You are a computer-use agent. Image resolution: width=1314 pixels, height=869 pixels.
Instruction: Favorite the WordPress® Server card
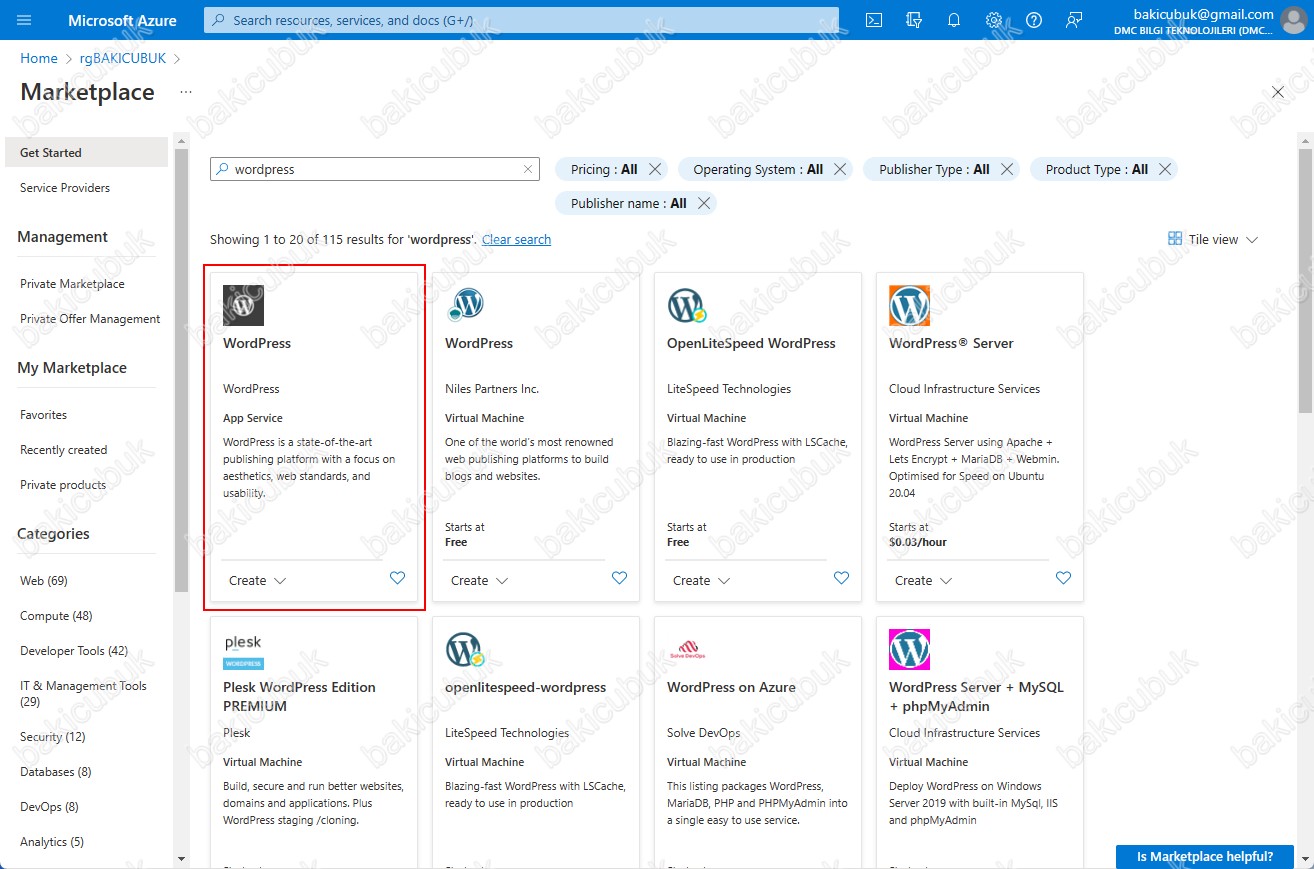(1063, 578)
